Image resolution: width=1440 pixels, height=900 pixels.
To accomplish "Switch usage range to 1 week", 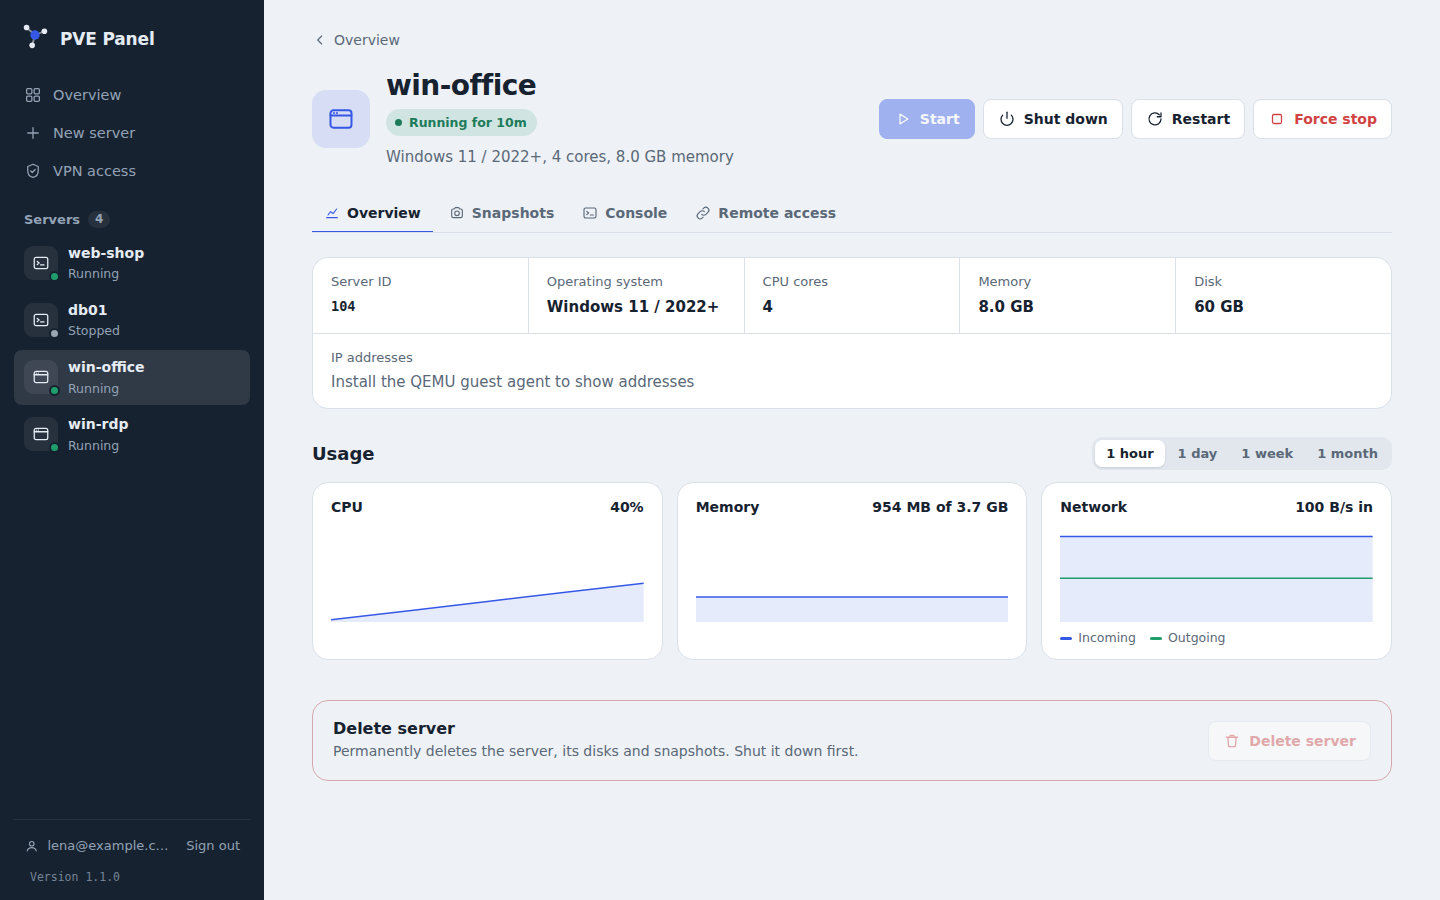I will point(1267,454).
